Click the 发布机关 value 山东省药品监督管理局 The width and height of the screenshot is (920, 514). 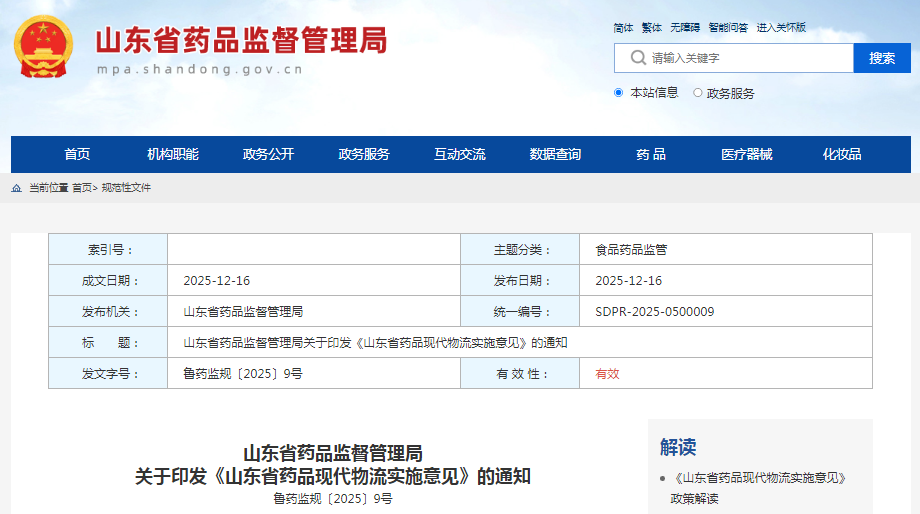tap(243, 312)
